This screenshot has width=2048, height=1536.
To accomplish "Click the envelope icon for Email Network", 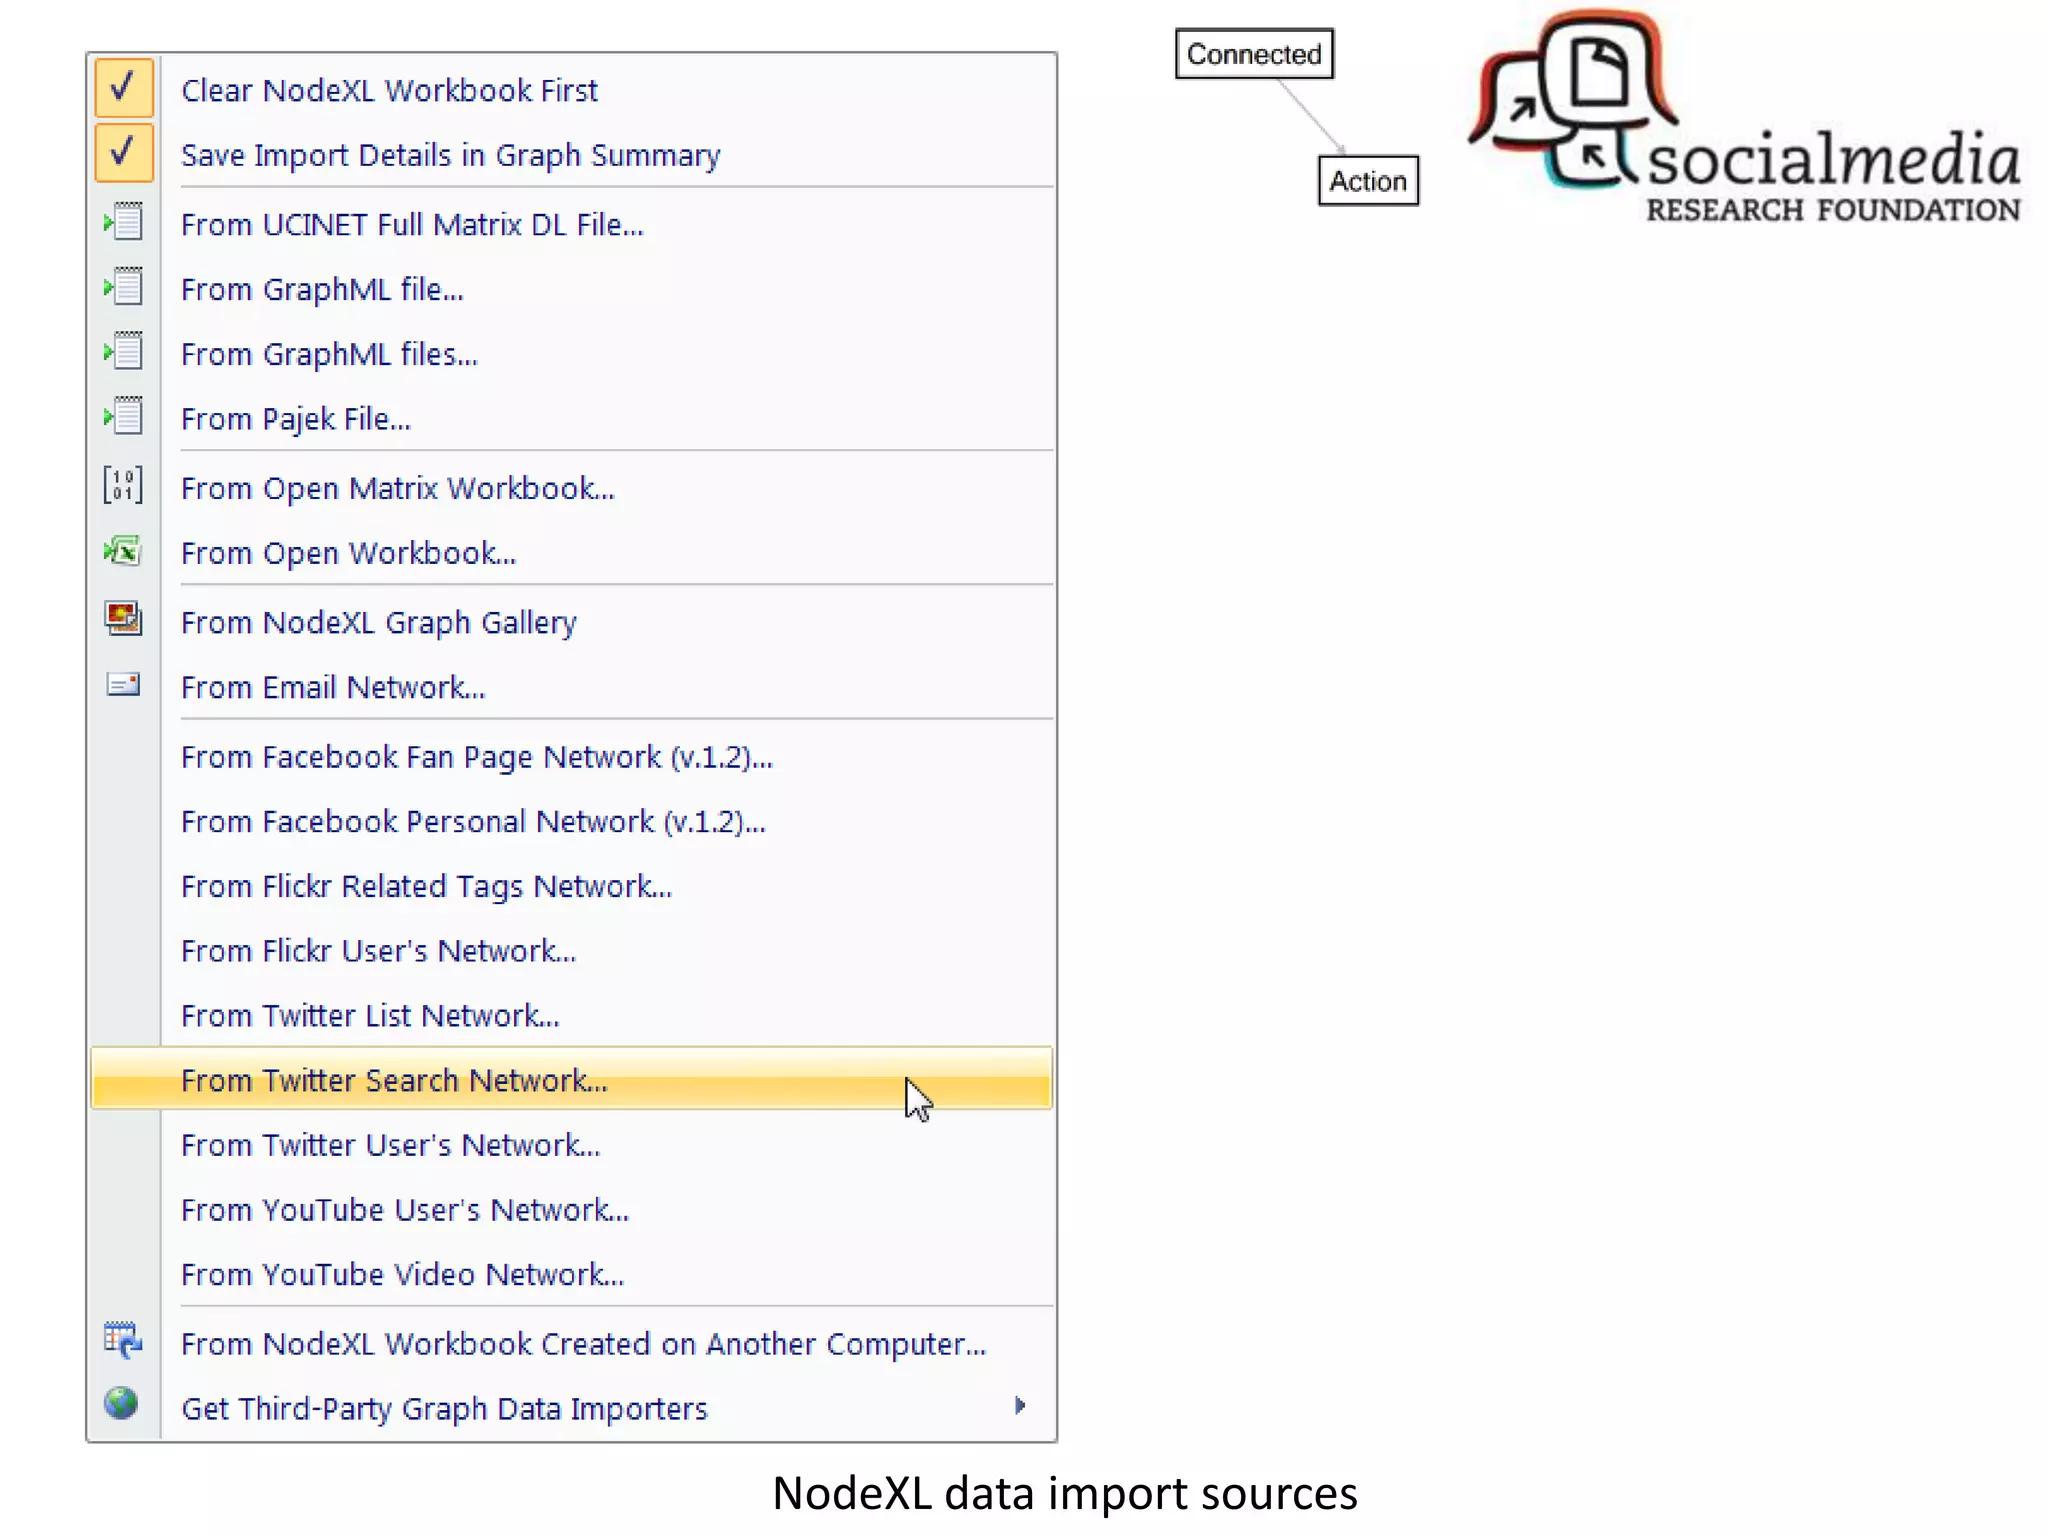I will click(x=123, y=685).
